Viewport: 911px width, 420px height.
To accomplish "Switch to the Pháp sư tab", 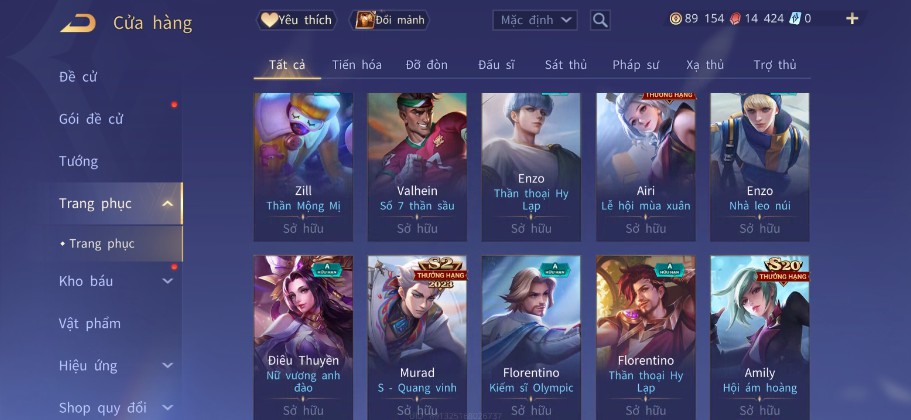I will click(636, 64).
